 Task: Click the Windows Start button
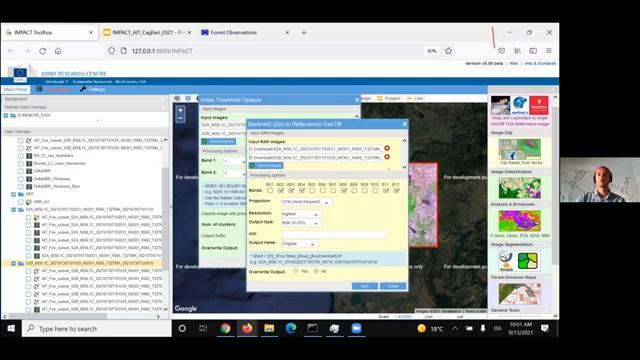pyautogui.click(x=11, y=329)
